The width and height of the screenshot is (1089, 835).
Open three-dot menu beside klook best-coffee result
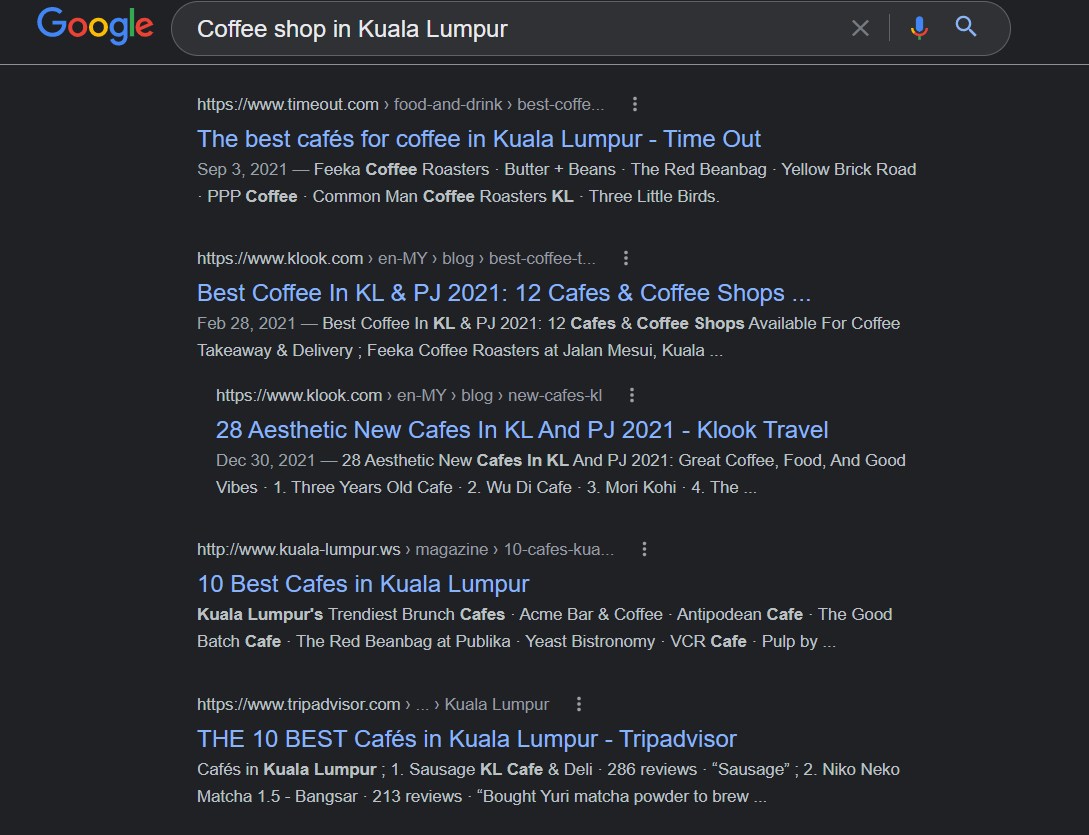coord(626,258)
